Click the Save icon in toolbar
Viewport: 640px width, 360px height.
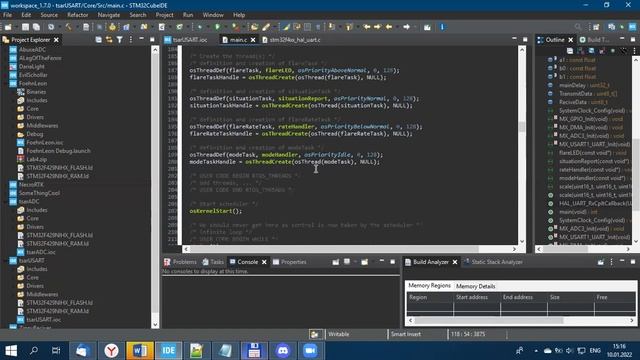25,27
